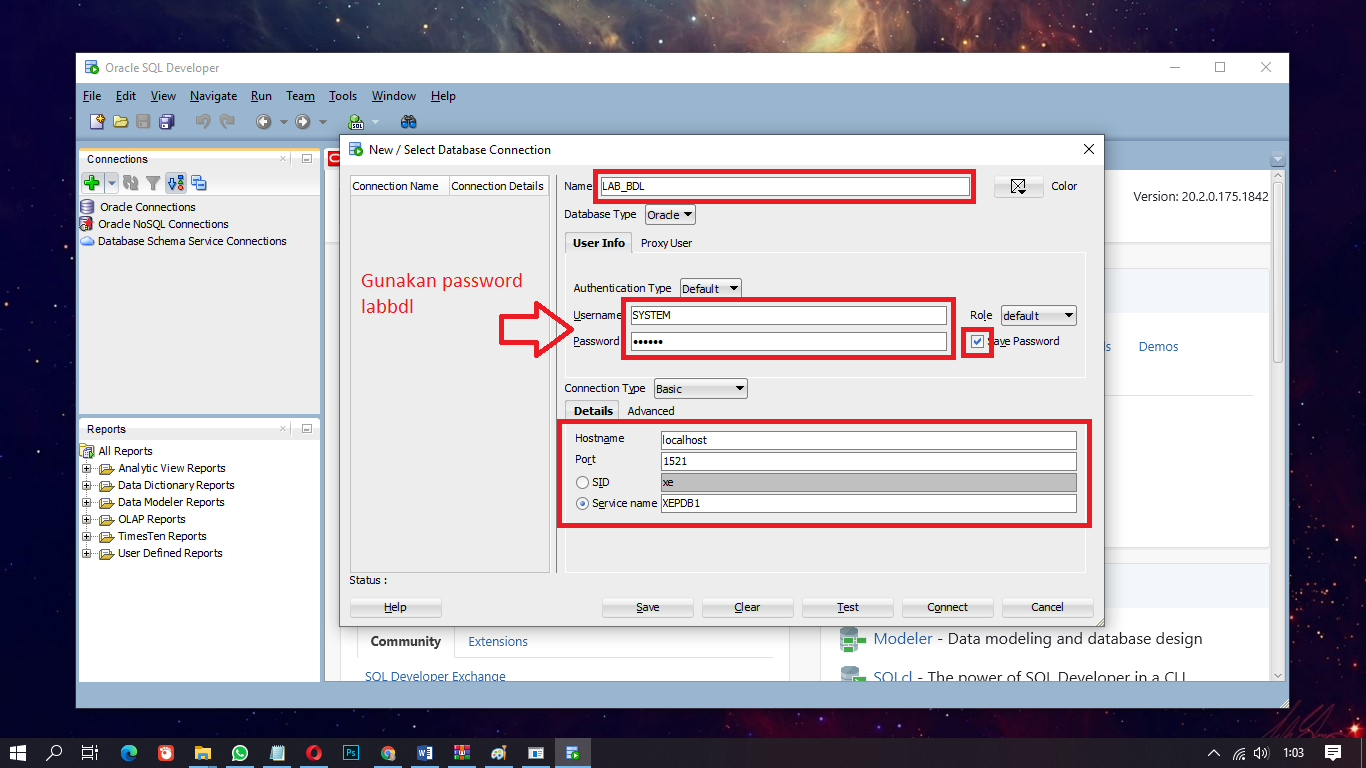The image size is (1366, 768).
Task: Open the SQL Worksheet toolbar icon
Action: 355,122
